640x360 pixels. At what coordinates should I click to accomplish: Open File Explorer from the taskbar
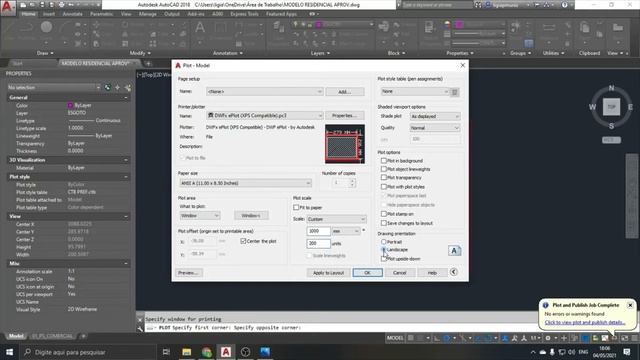tap(187, 352)
